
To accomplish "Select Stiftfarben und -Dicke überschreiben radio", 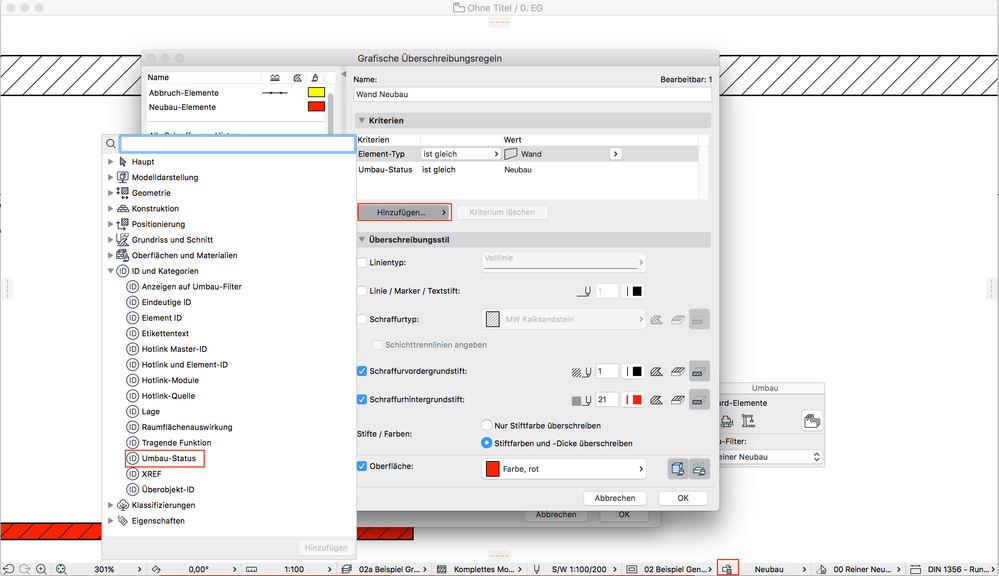I will (x=487, y=443).
